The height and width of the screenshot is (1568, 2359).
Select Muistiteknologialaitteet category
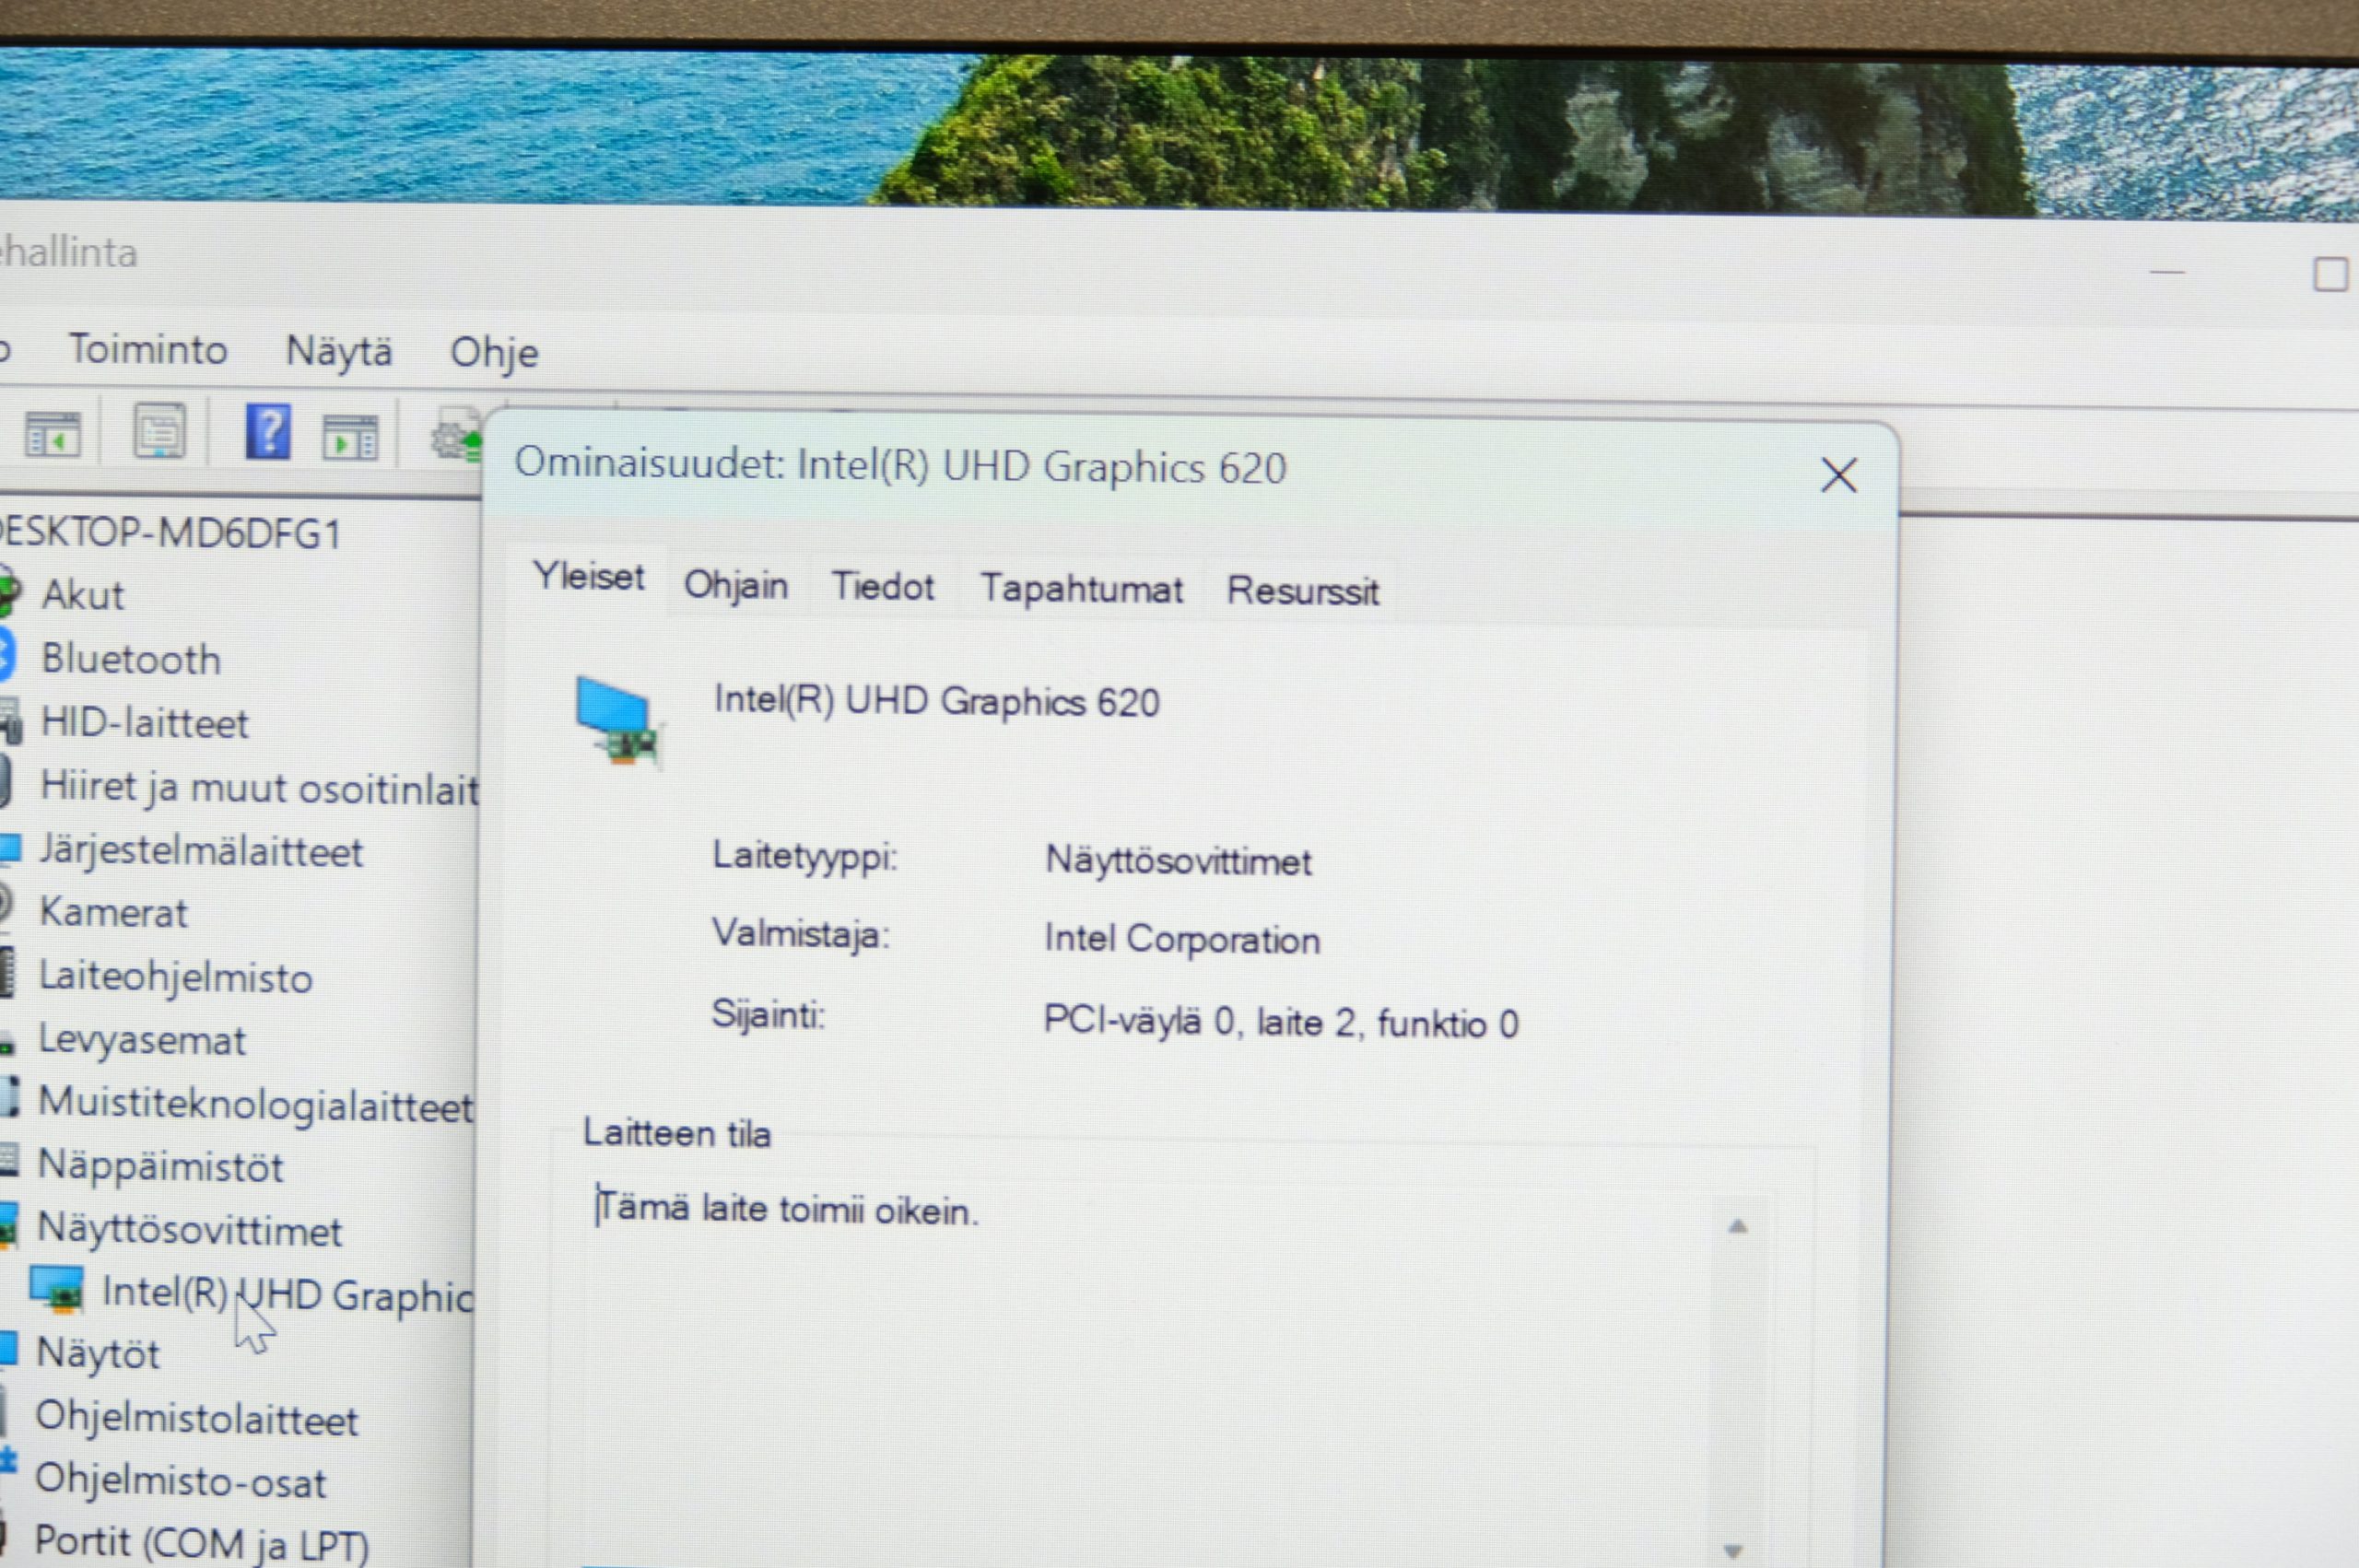point(255,1105)
